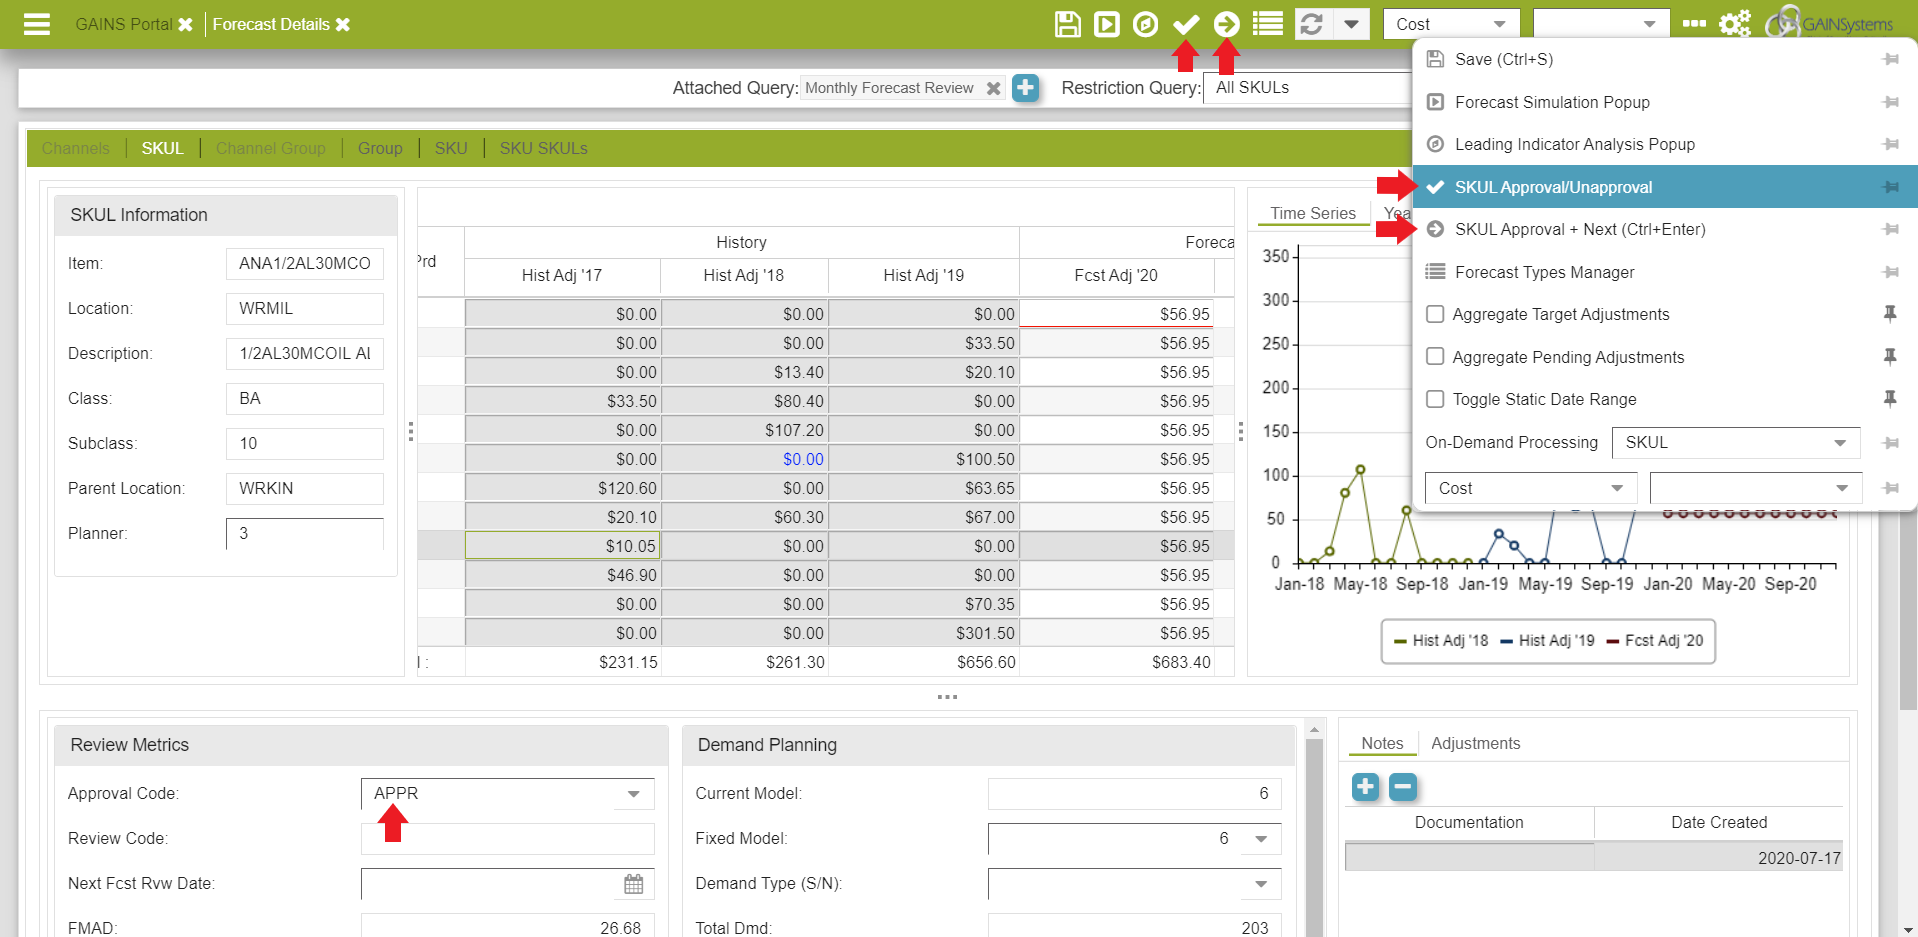Open Forecast Simulation Popup play icon
The image size is (1918, 937).
coord(1106,24)
